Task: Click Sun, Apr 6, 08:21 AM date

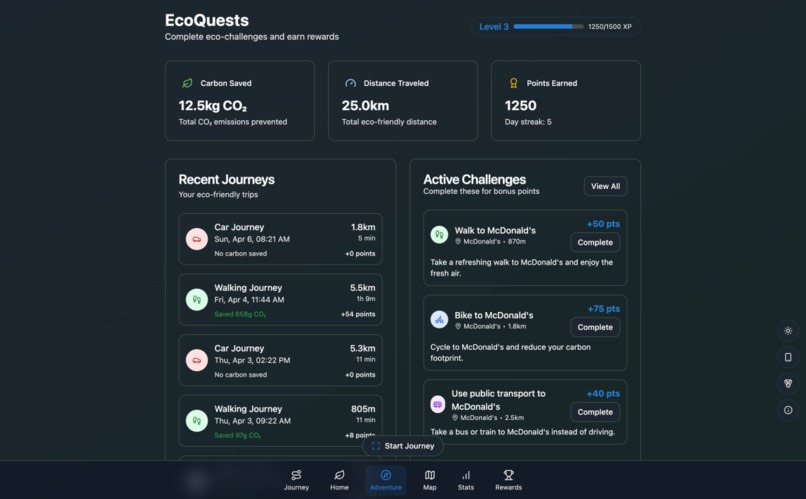Action: click(x=252, y=239)
